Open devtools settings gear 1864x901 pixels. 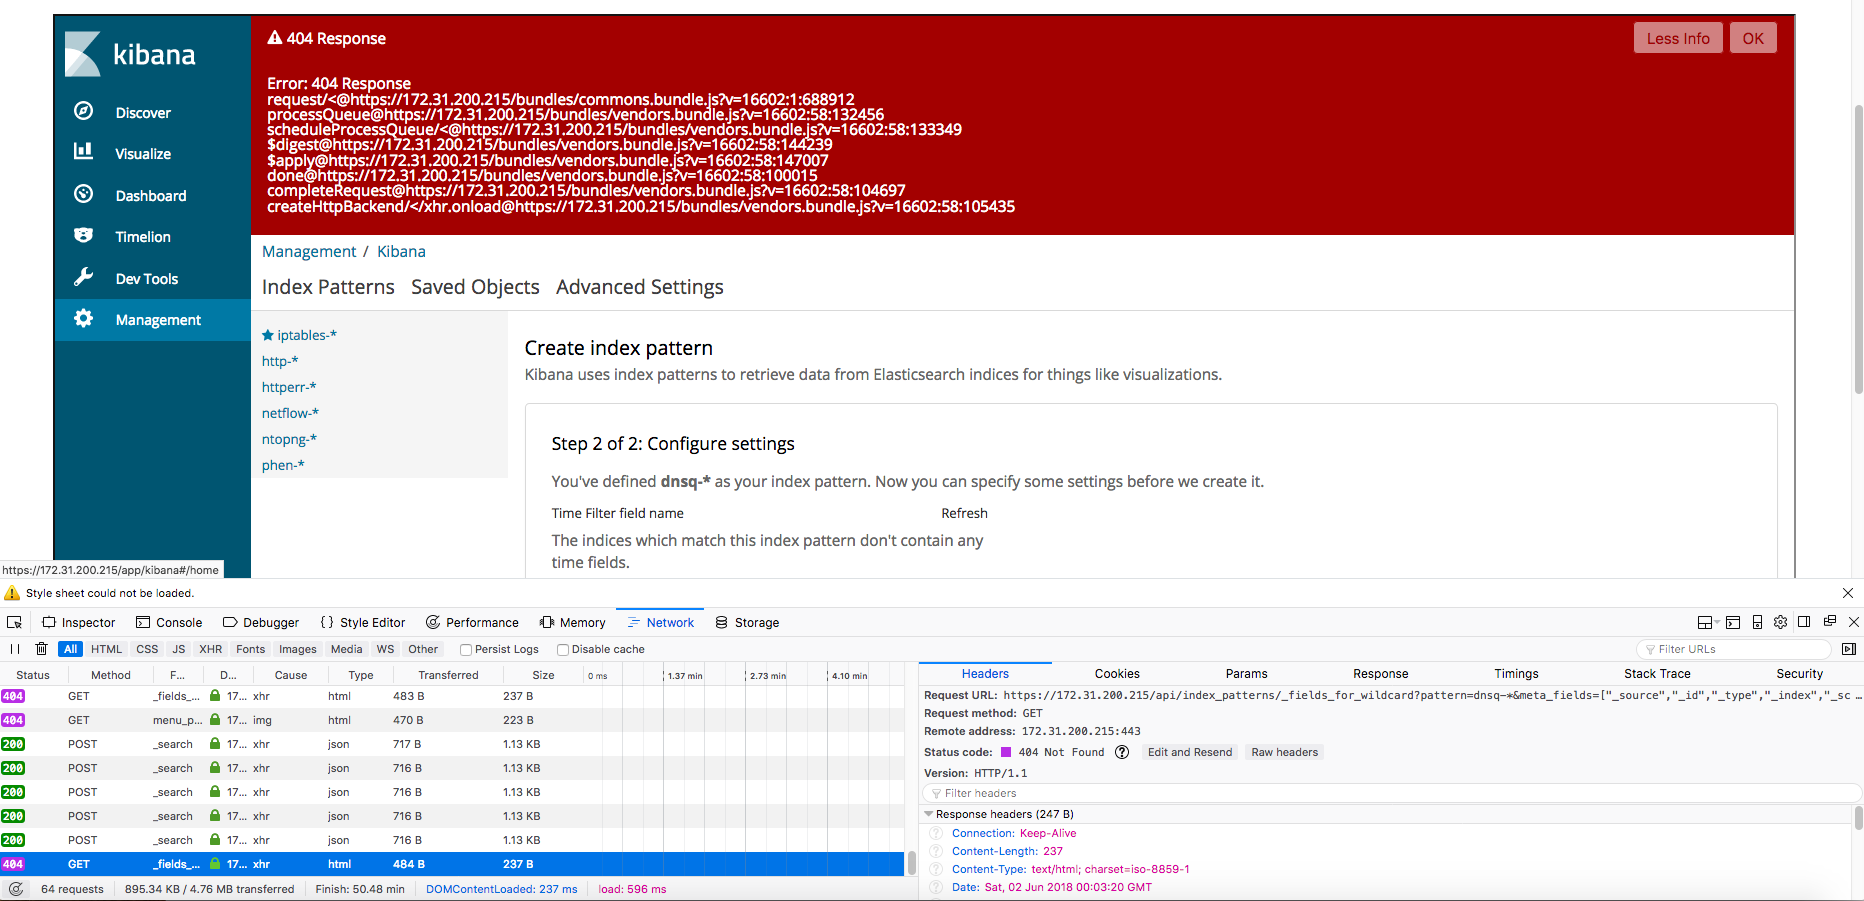click(1781, 622)
